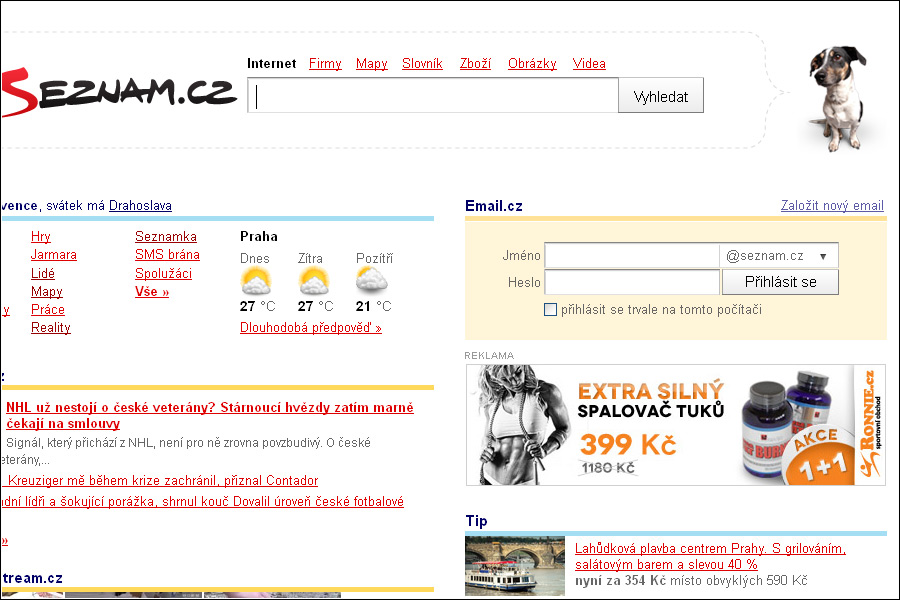Click the Pozítří cloudy weather icon

[371, 280]
